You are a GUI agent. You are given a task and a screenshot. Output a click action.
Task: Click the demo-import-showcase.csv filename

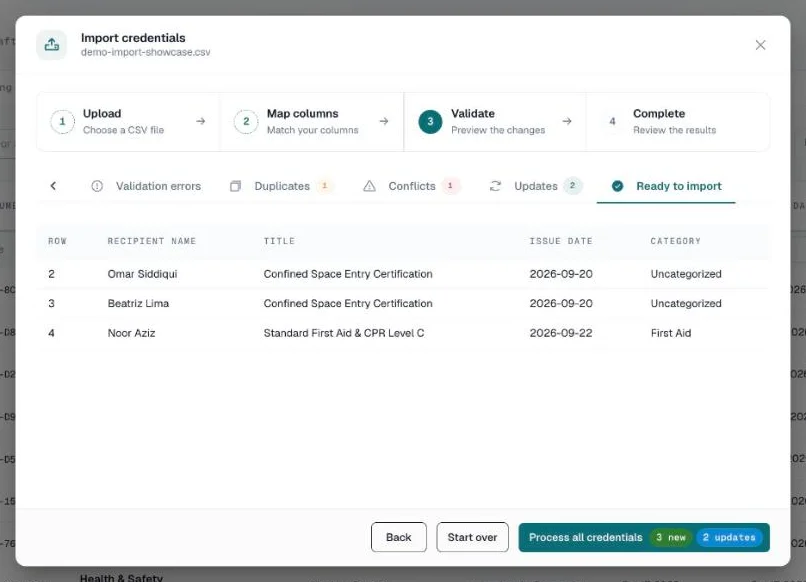tap(145, 52)
